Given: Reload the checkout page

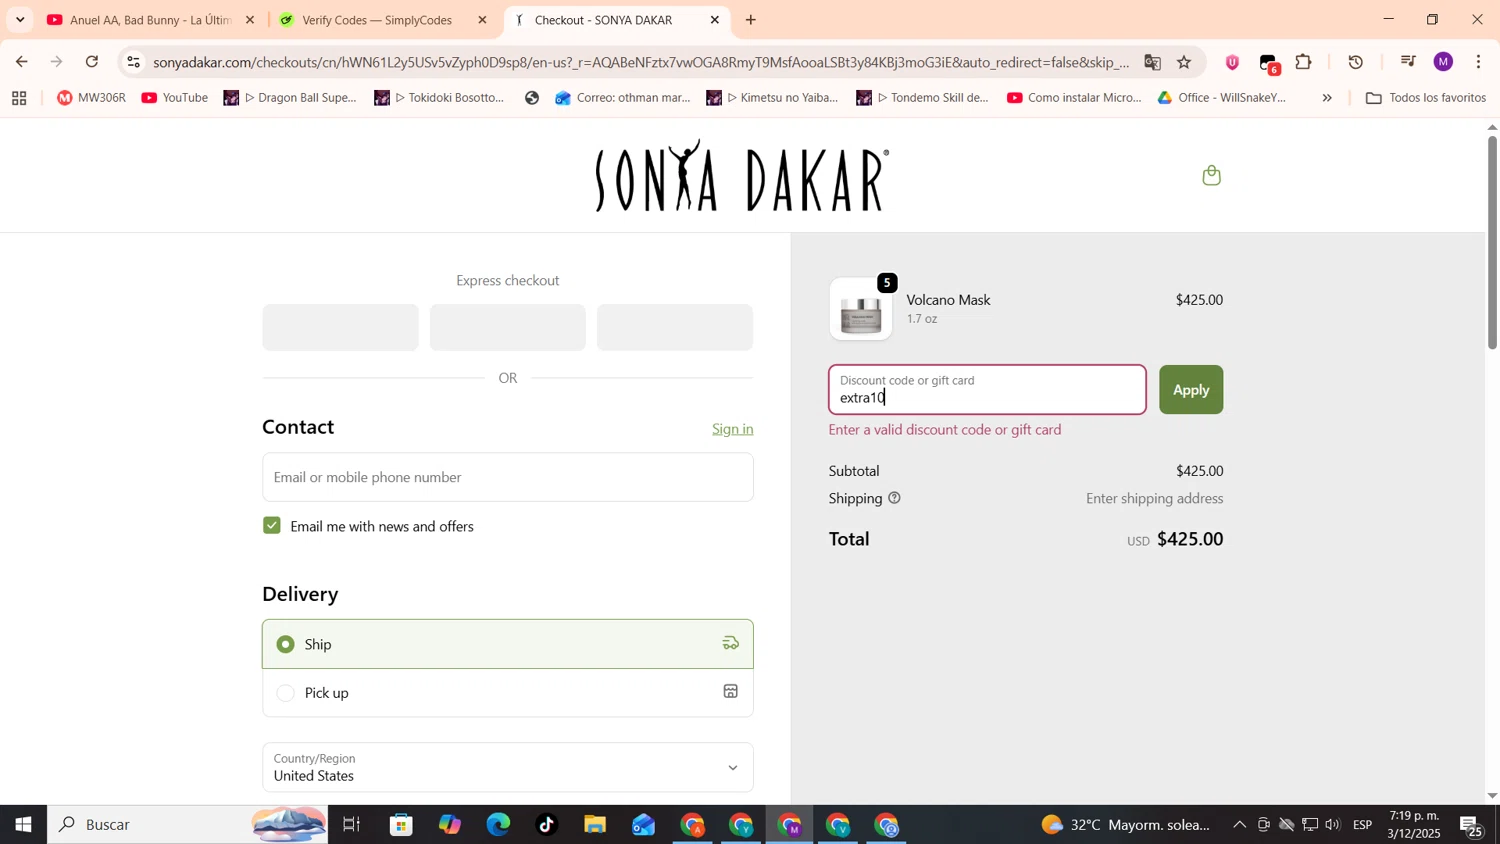Looking at the screenshot, I should 92,62.
